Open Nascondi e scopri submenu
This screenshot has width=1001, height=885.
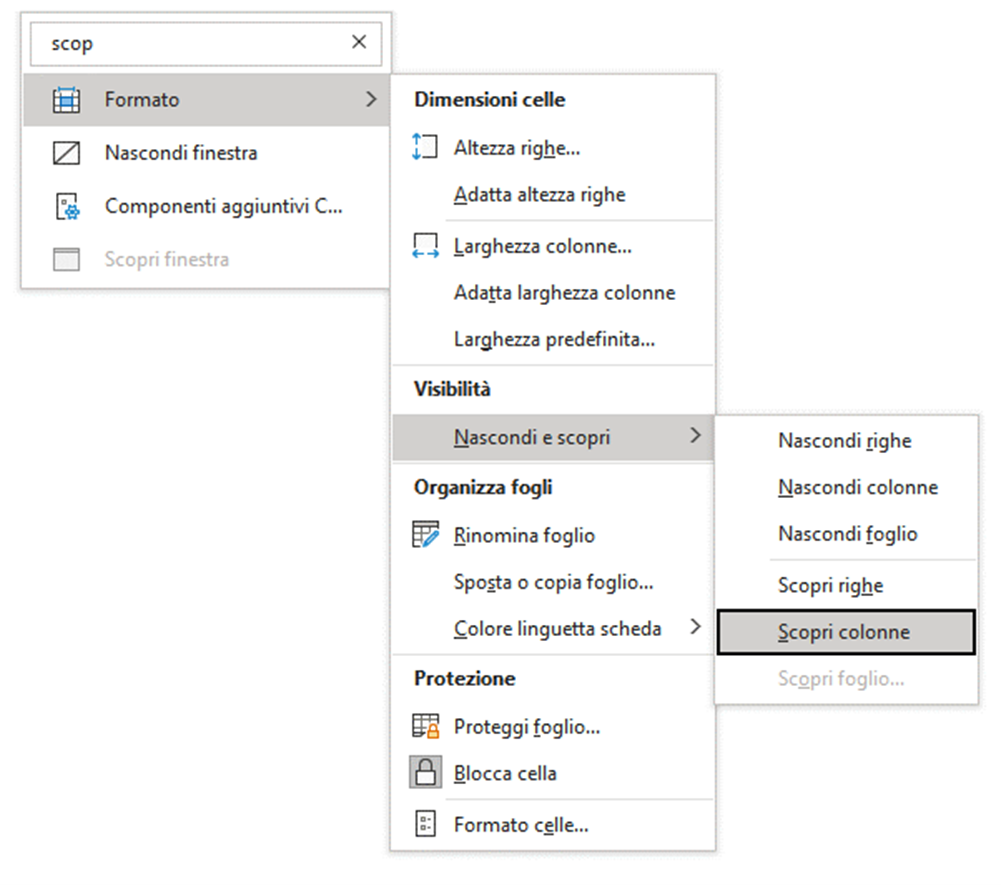553,437
